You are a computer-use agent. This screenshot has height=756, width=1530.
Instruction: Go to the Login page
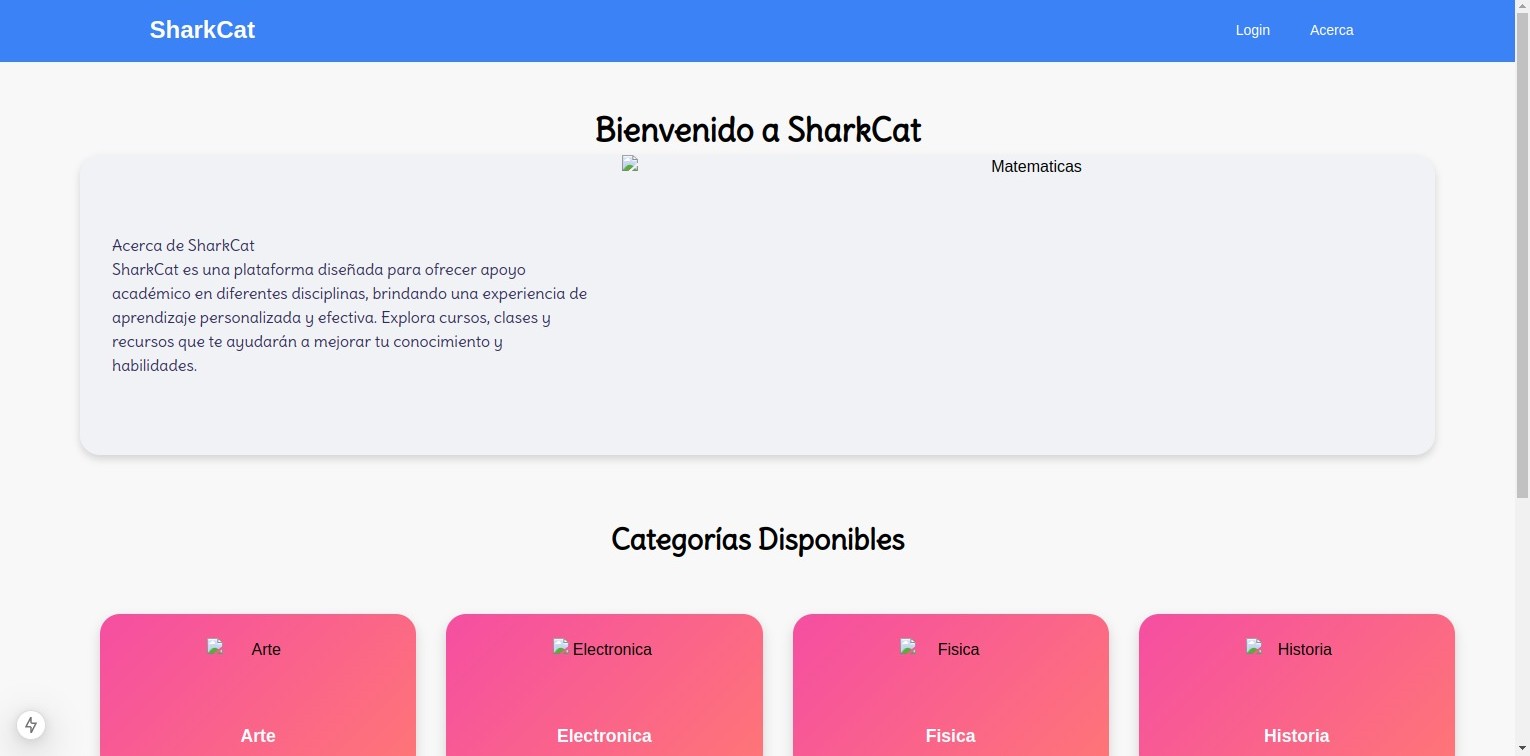click(1252, 30)
